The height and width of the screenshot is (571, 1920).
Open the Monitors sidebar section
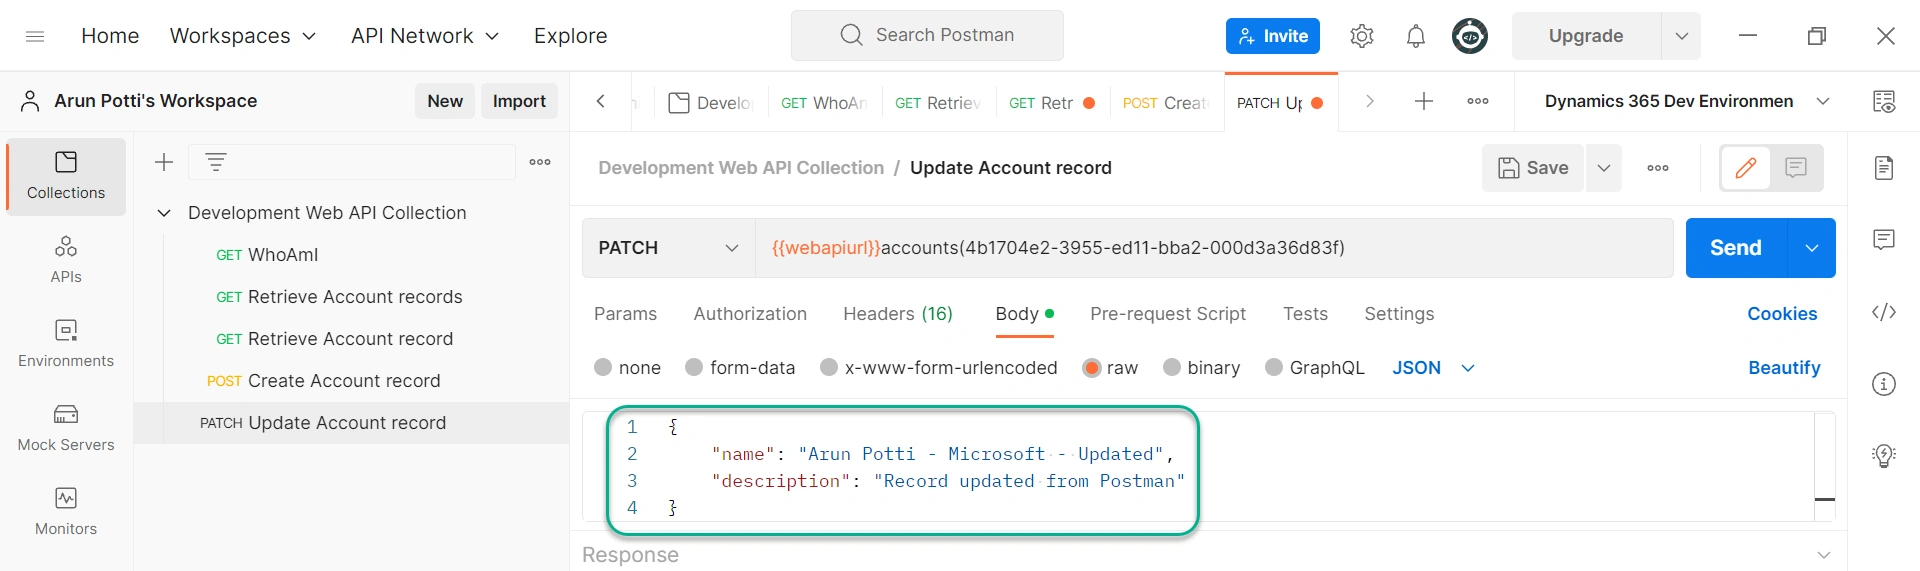pos(66,512)
